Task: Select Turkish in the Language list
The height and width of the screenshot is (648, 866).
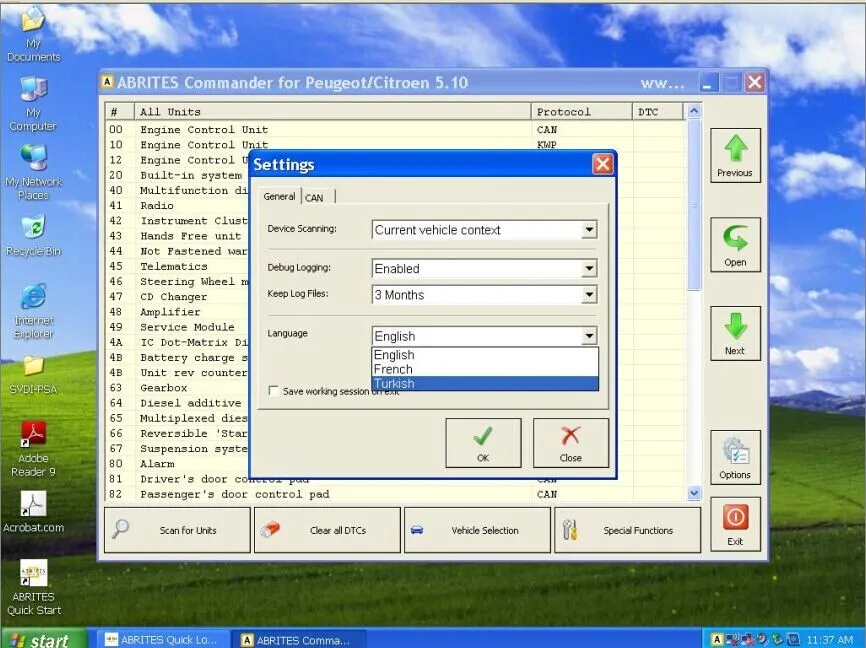Action: (x=394, y=383)
